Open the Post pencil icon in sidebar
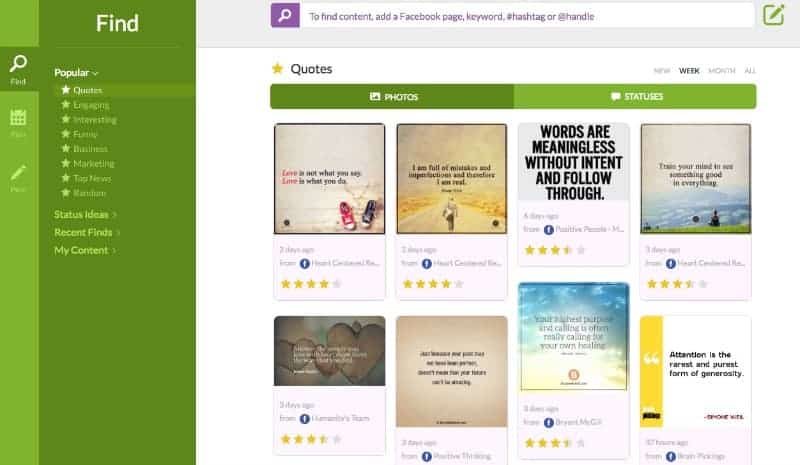 point(18,178)
